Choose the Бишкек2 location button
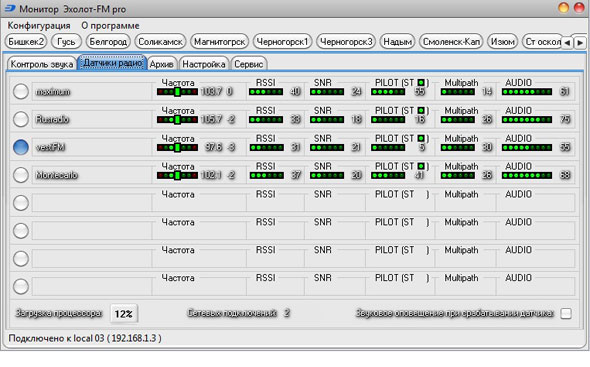This screenshot has width=590, height=367. 26,41
